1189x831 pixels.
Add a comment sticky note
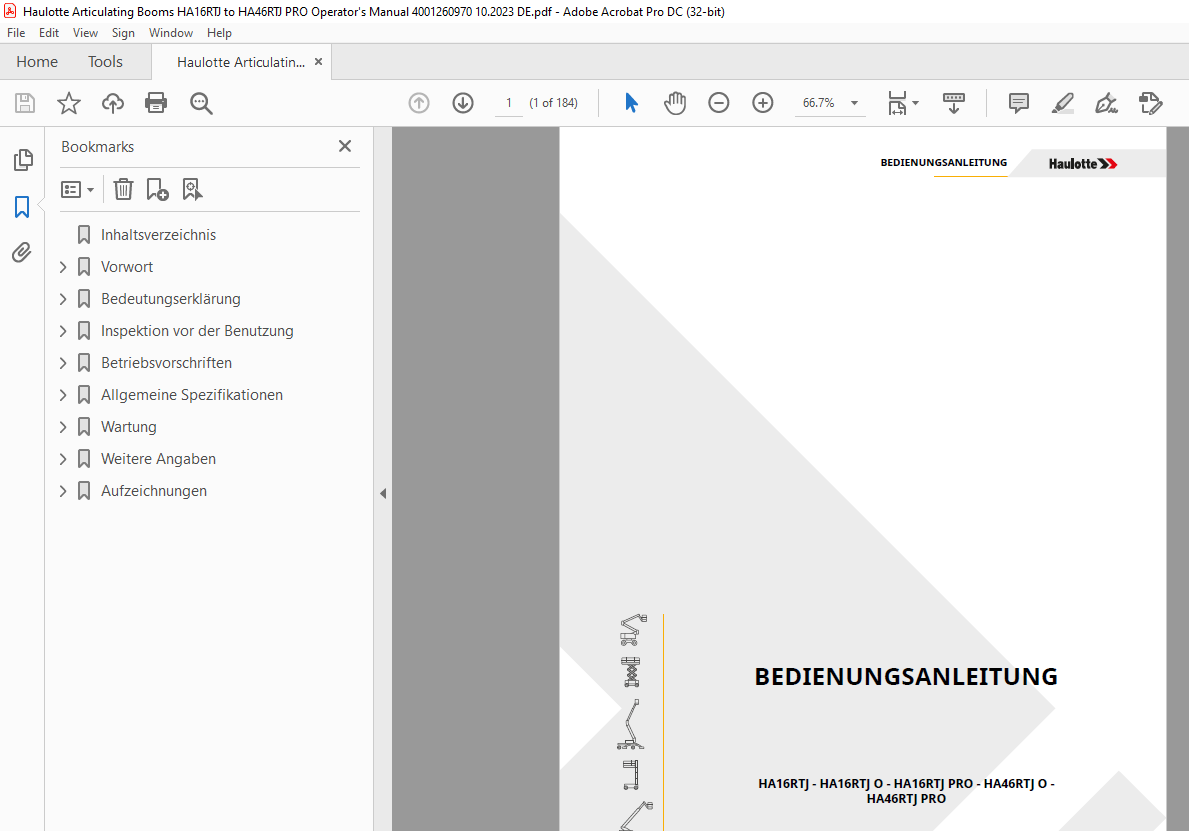pyautogui.click(x=1018, y=103)
